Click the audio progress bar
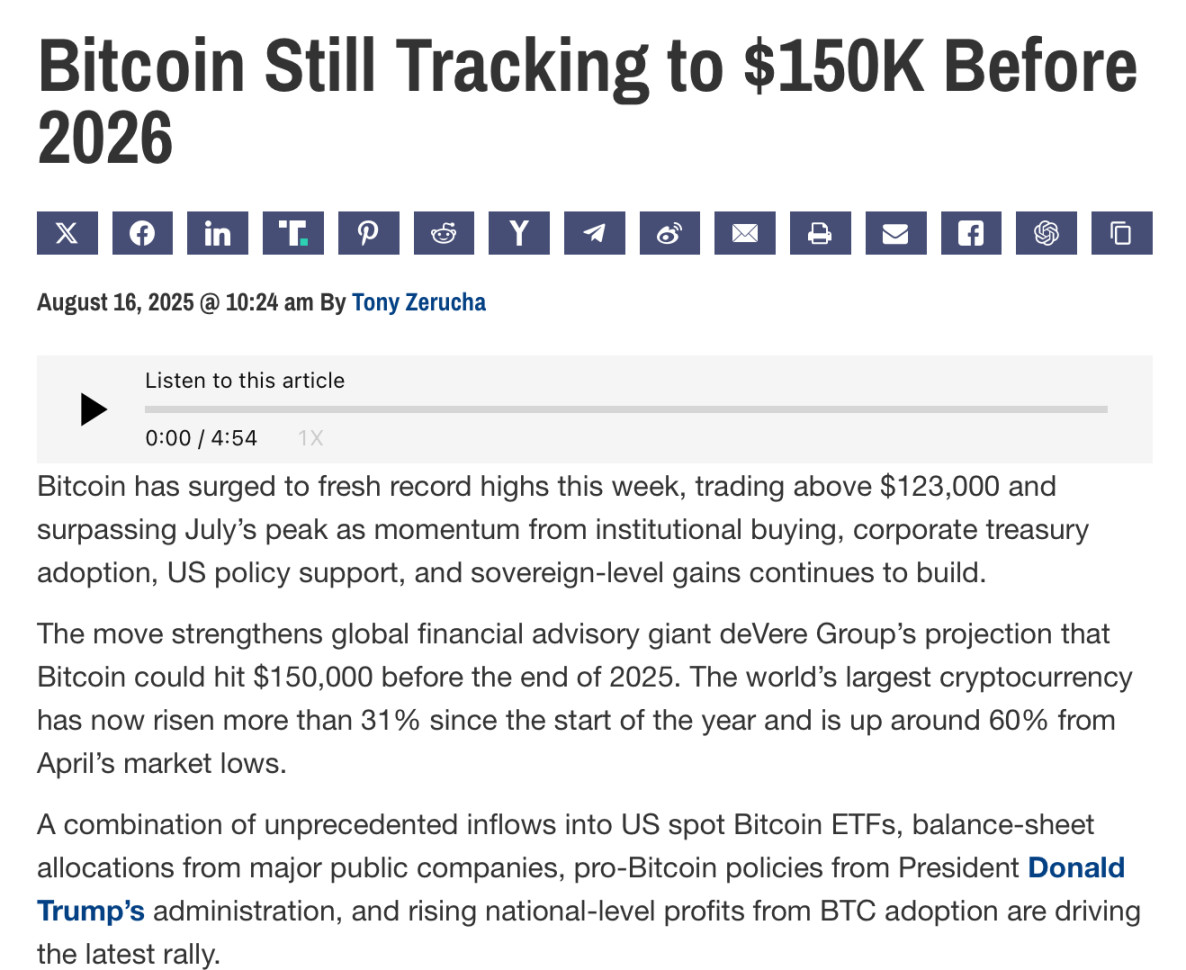 [x=625, y=409]
